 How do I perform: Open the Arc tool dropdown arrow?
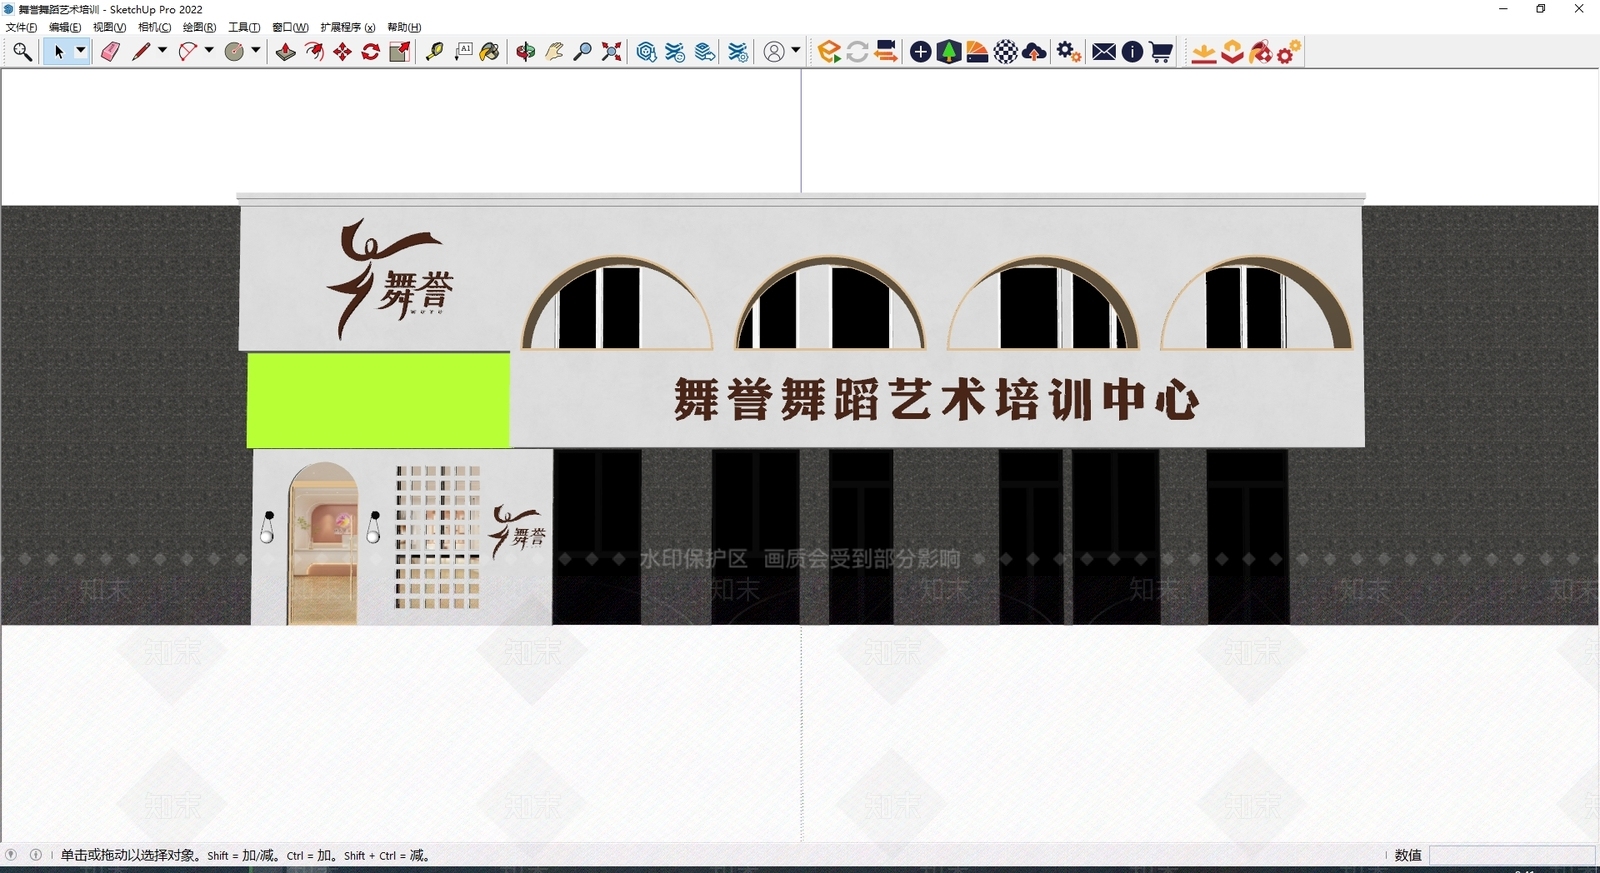[x=209, y=52]
